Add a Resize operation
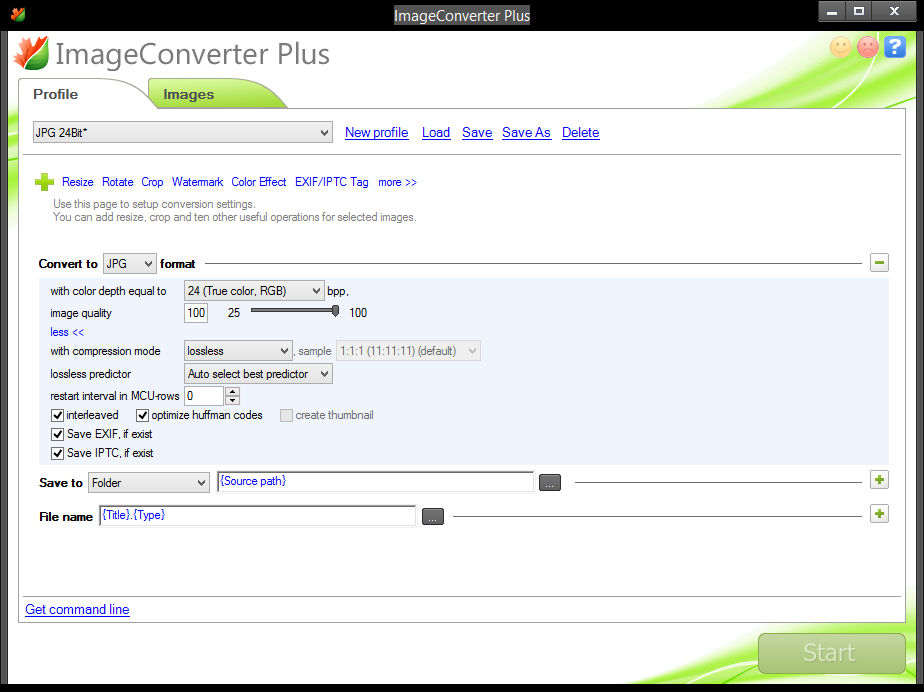 [78, 182]
